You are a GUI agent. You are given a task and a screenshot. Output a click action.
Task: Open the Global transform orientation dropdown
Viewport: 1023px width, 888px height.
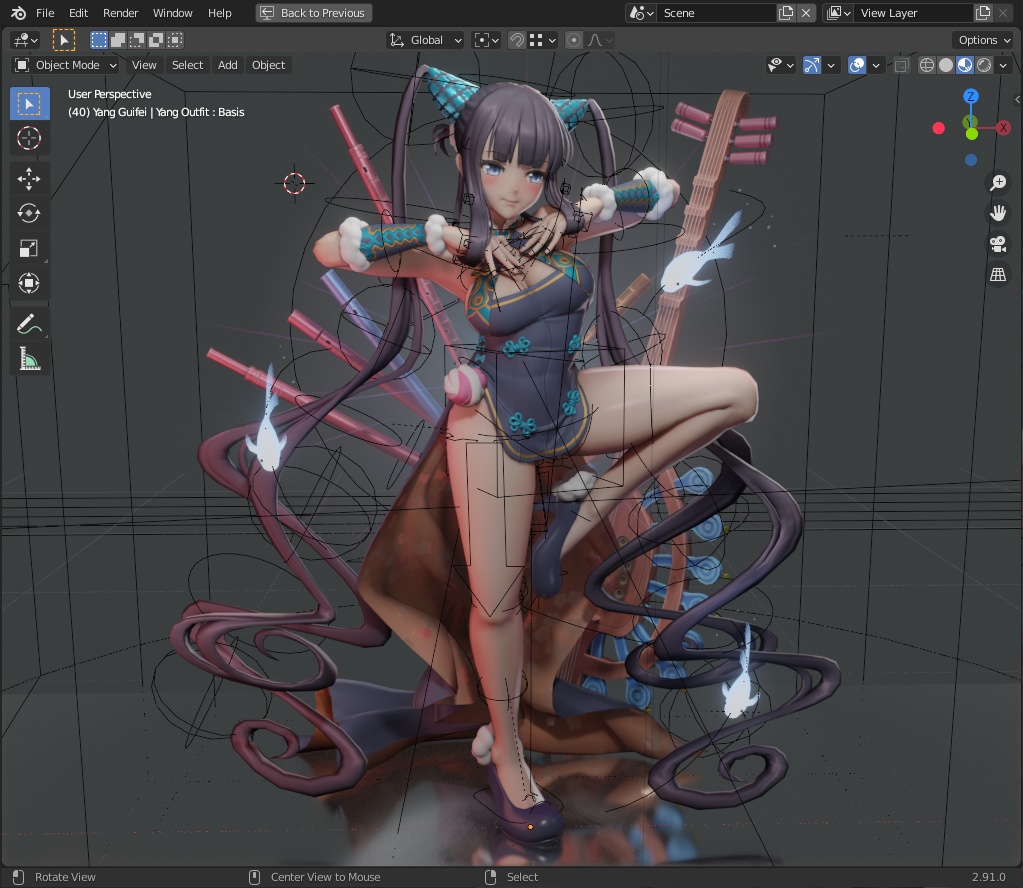pyautogui.click(x=425, y=39)
